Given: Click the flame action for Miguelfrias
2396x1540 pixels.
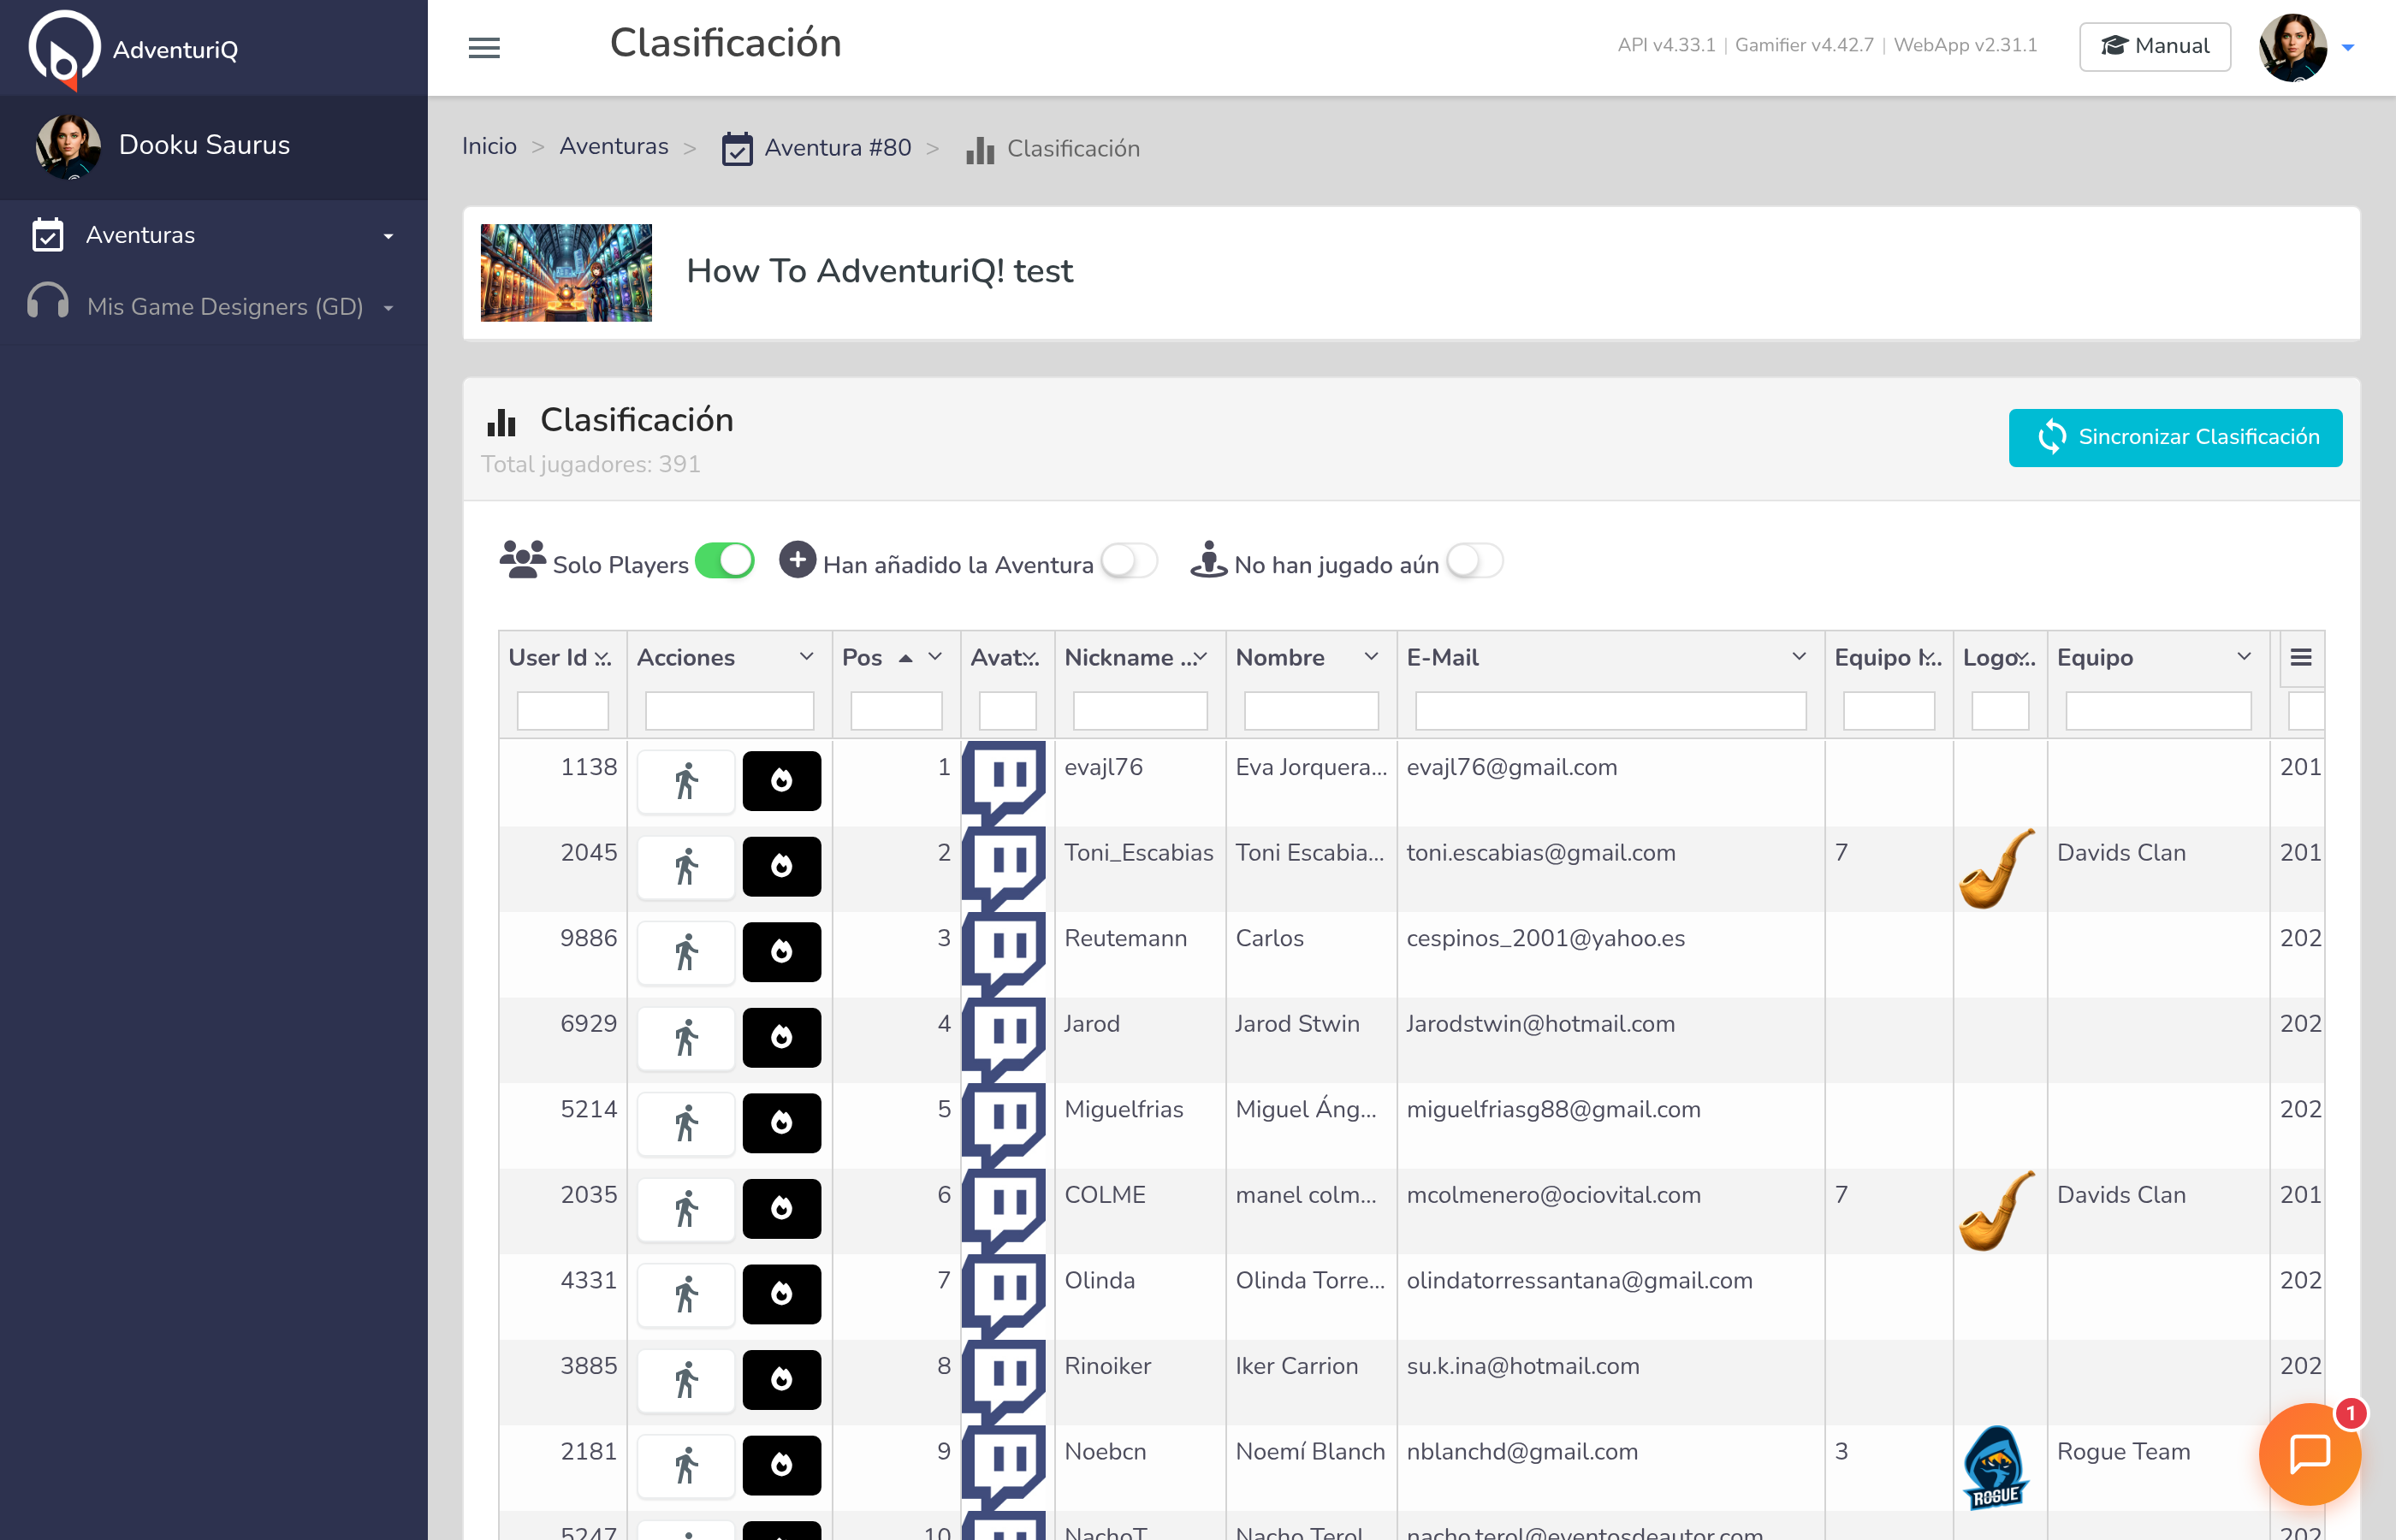Looking at the screenshot, I should point(781,1123).
